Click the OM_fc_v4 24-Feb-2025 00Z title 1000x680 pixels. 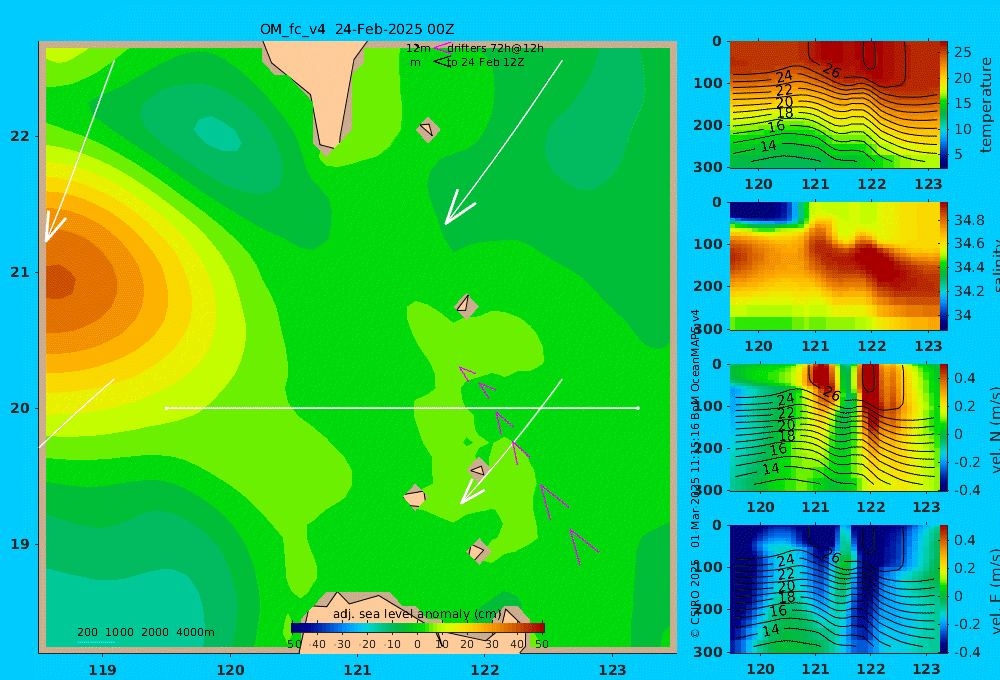coord(357,29)
